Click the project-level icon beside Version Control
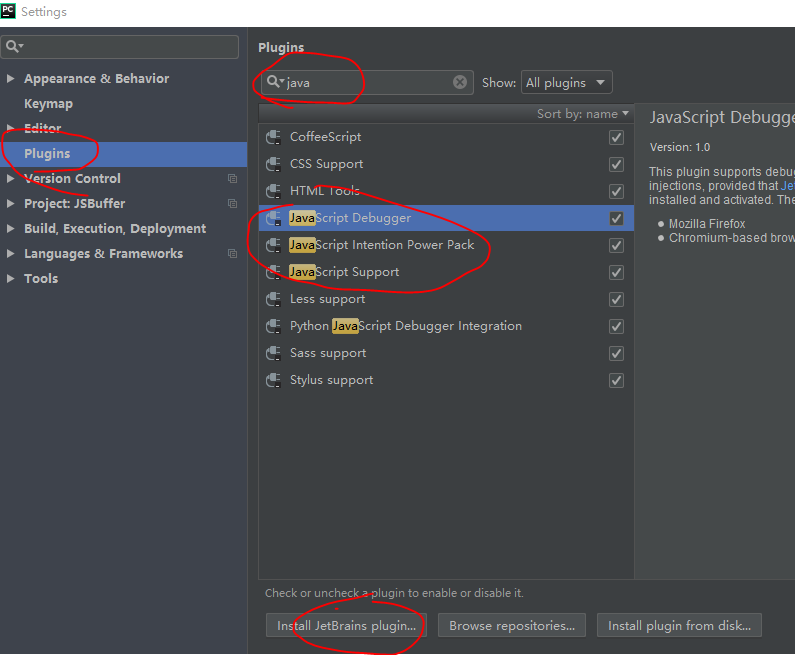 pyautogui.click(x=232, y=178)
